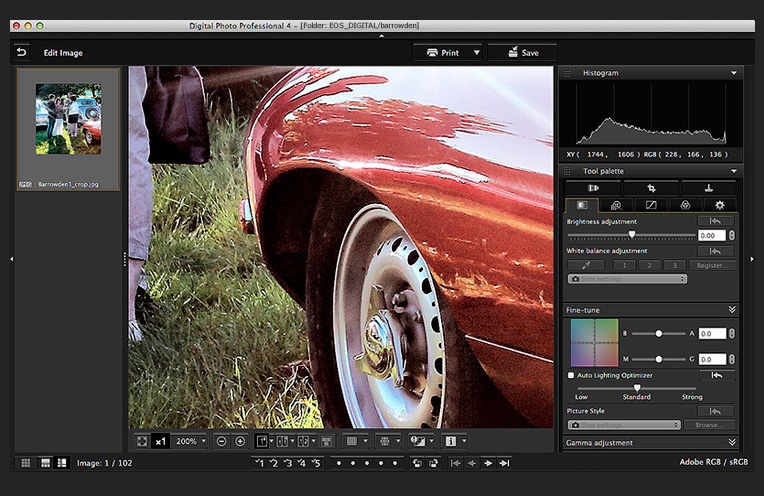The image size is (764, 496).
Task: Expand the Gamma adjustment section
Action: point(732,442)
